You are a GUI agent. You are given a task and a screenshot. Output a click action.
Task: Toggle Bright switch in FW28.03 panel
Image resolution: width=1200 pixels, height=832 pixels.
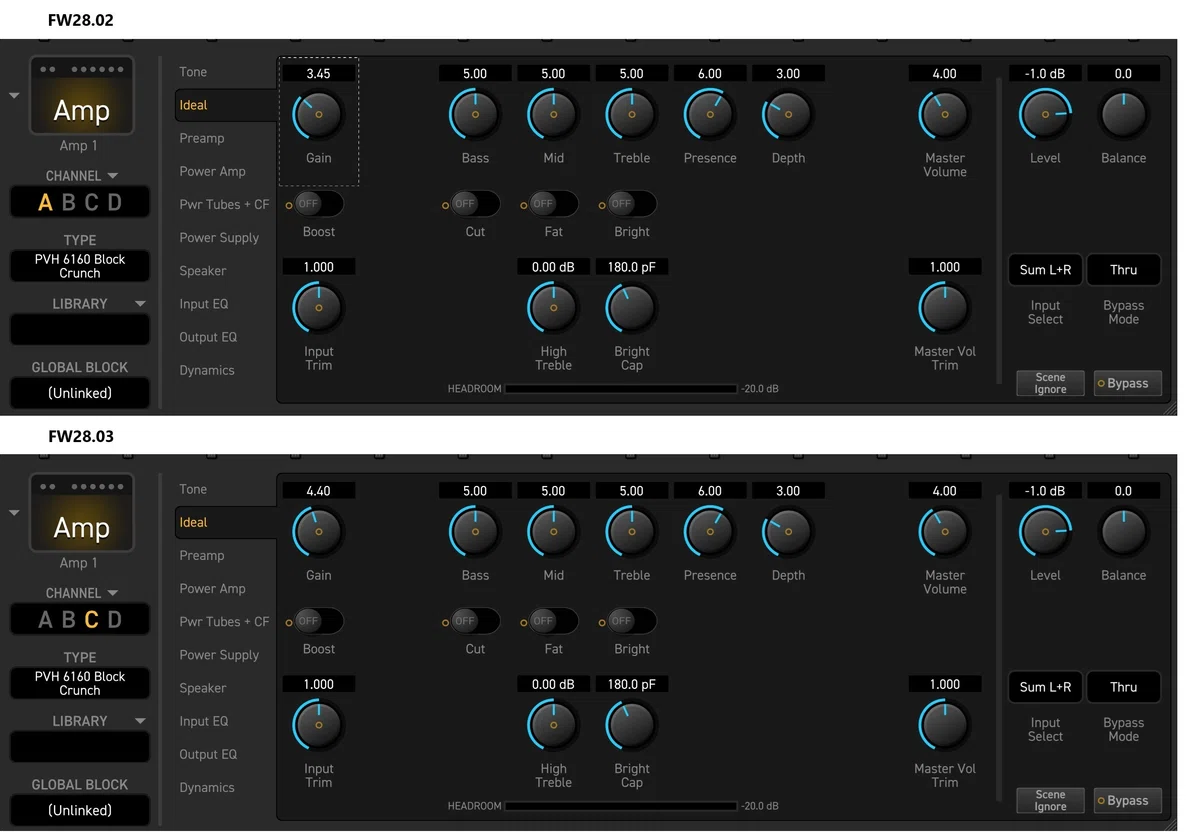pyautogui.click(x=631, y=621)
